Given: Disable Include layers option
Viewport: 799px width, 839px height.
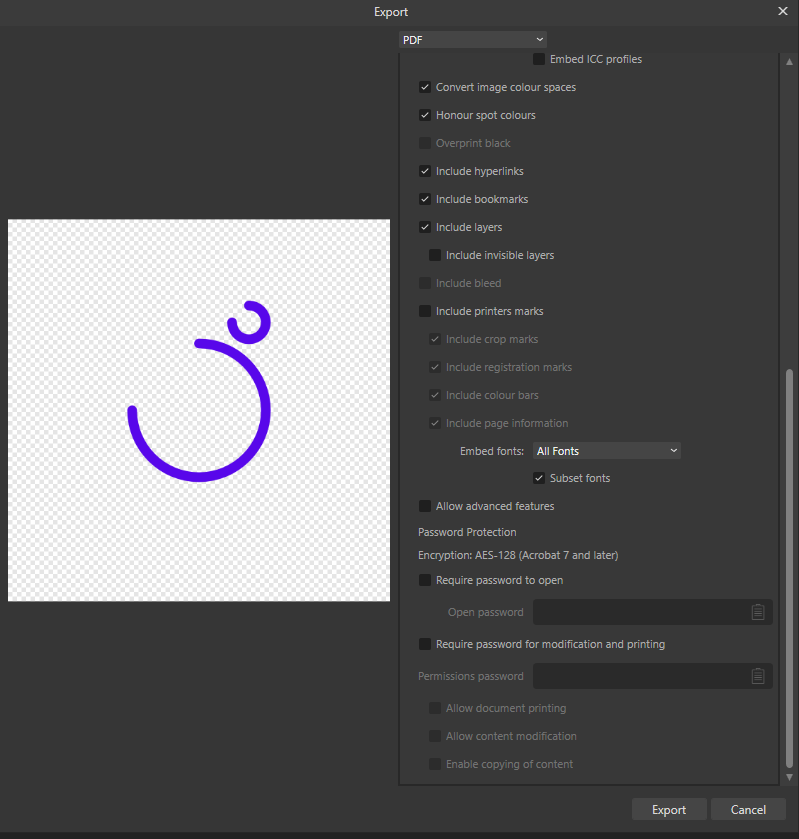Looking at the screenshot, I should pyautogui.click(x=425, y=227).
